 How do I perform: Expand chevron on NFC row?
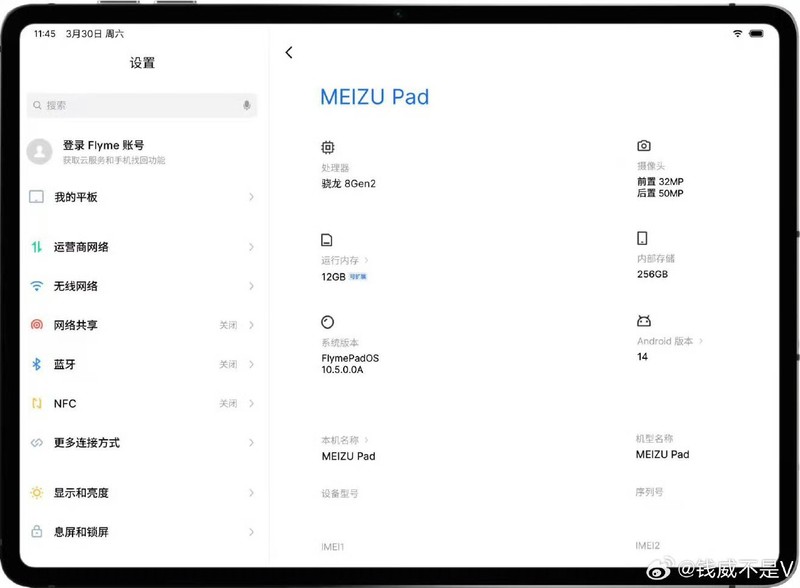coord(251,404)
